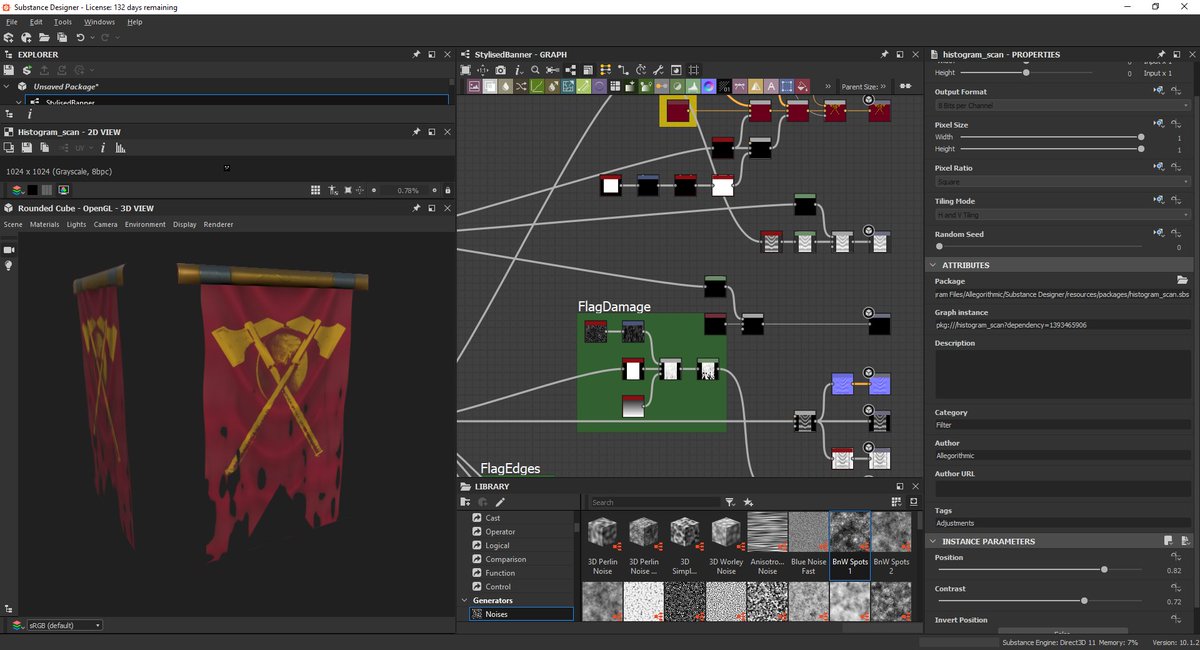Open the Environment menu in 3D View
Viewport: 1200px width, 650px height.
(145, 224)
